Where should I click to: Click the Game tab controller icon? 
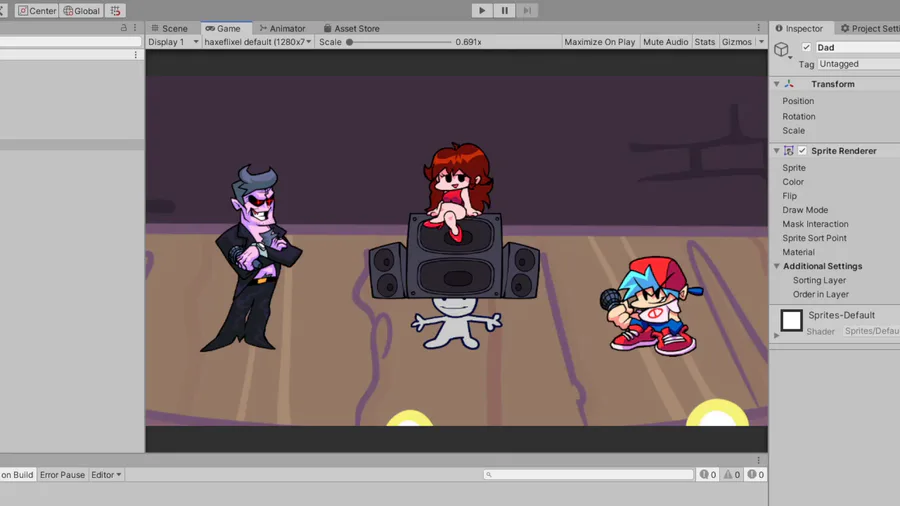click(x=210, y=28)
